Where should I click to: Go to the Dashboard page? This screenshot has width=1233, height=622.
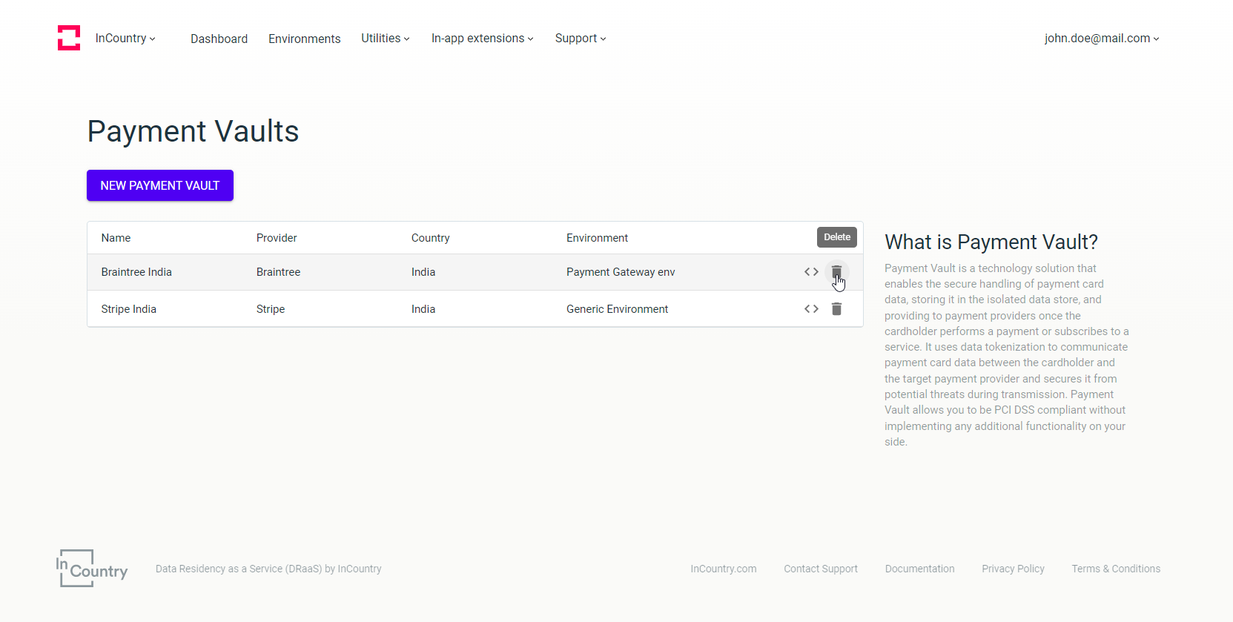pyautogui.click(x=219, y=39)
